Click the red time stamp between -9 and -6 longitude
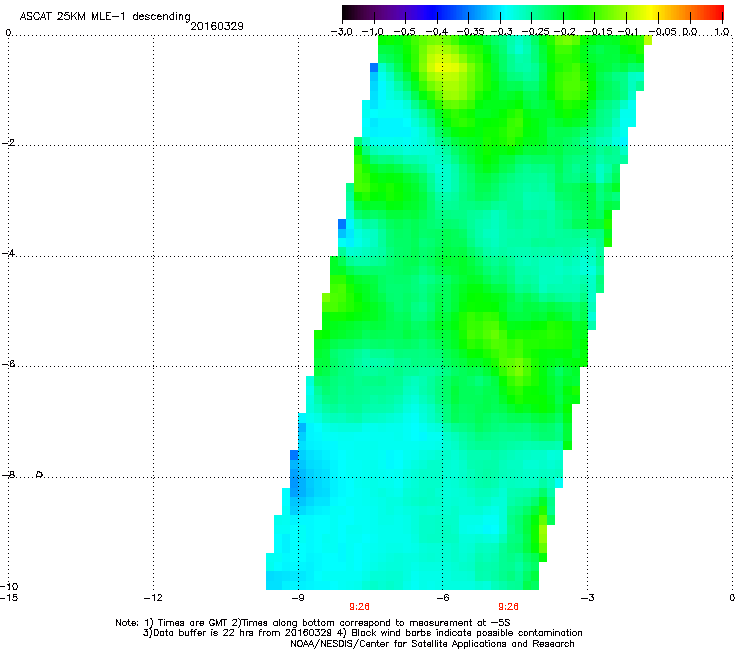The image size is (740, 650). 359,607
